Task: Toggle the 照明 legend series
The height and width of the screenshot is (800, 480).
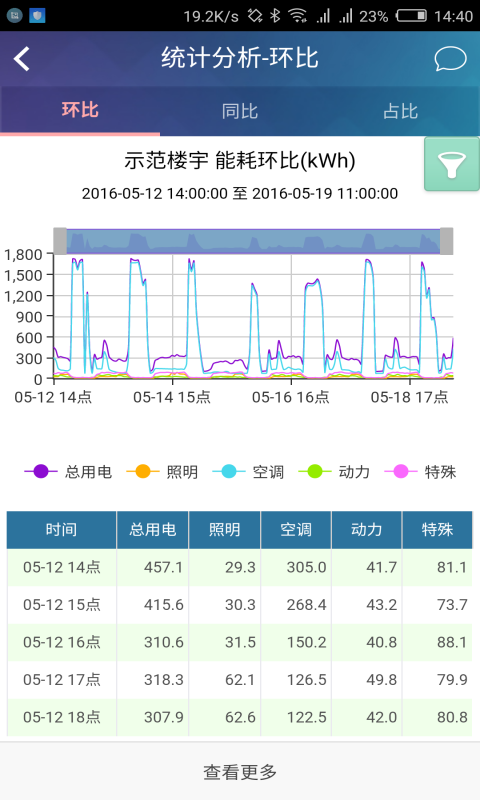Action: click(x=162, y=471)
